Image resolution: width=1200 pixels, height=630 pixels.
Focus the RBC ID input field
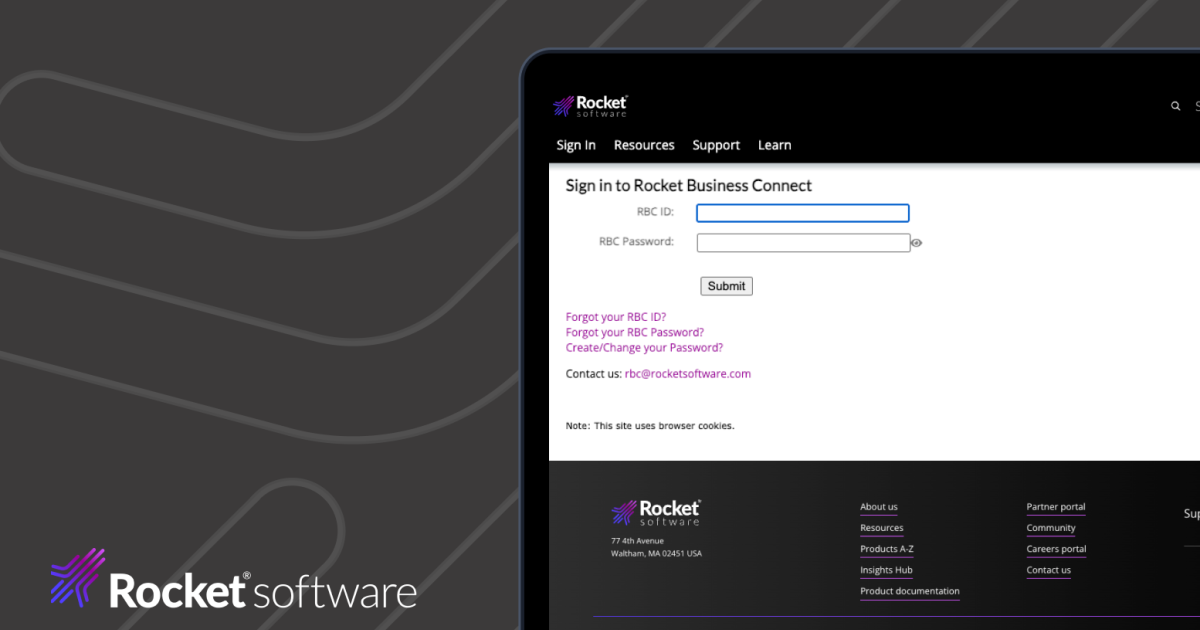[x=802, y=213]
